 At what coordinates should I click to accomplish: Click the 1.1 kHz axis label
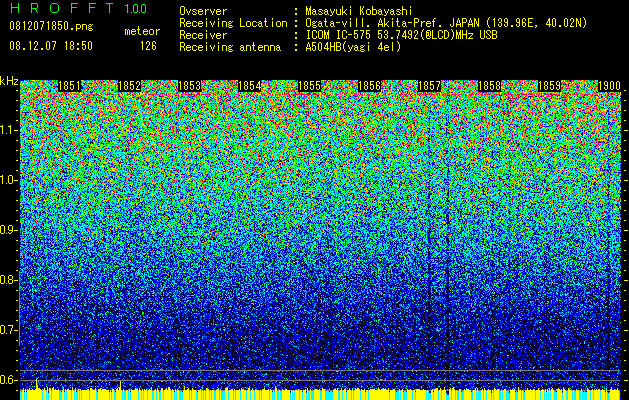tap(8, 130)
